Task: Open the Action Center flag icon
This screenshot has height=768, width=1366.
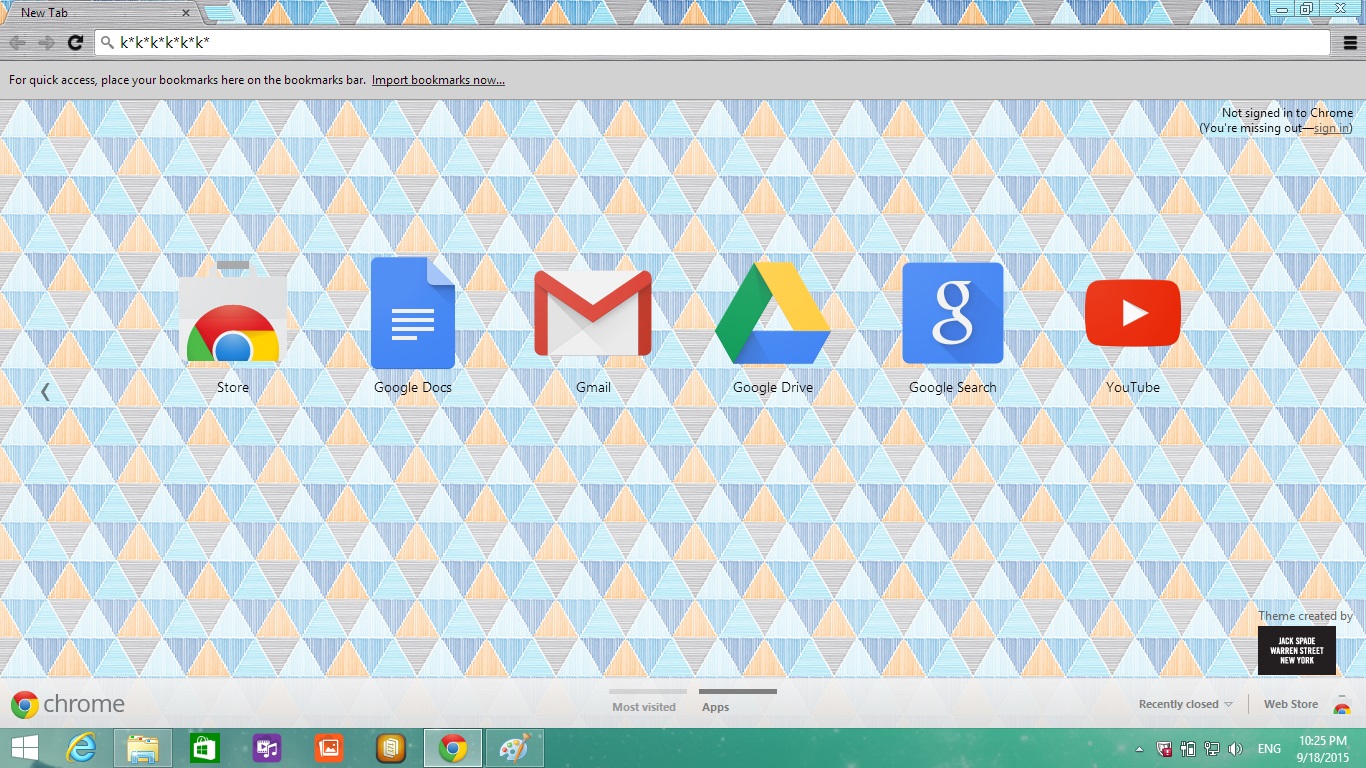Action: point(1165,748)
